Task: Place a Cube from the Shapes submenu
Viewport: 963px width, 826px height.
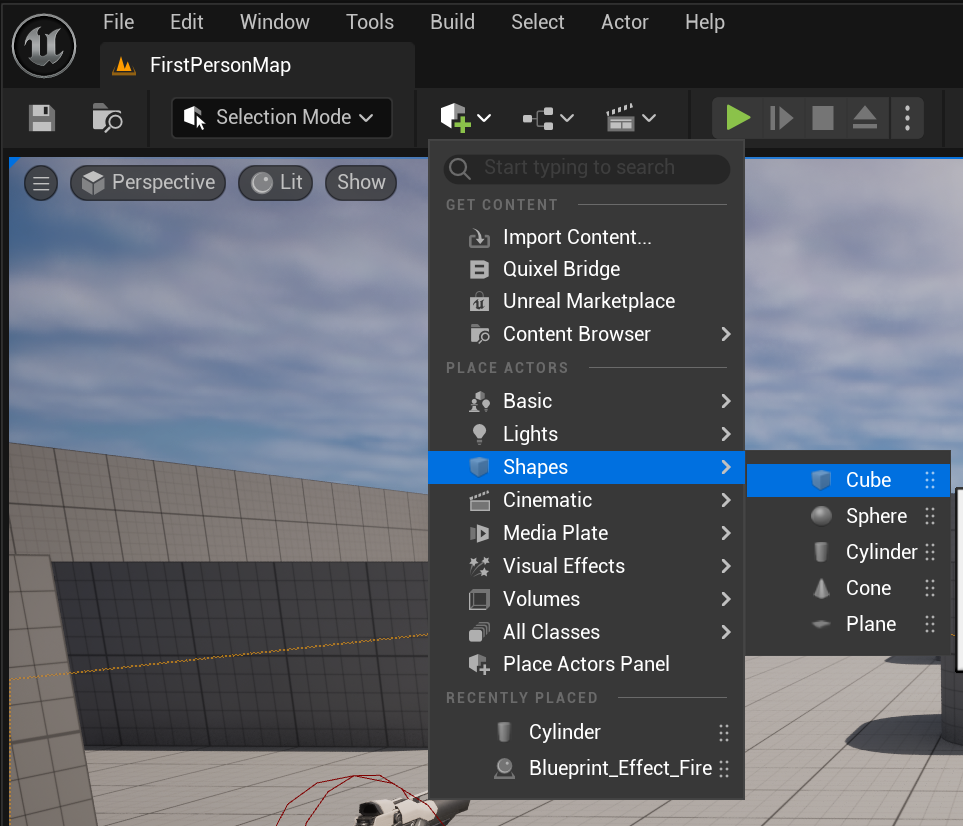Action: pyautogui.click(x=848, y=480)
